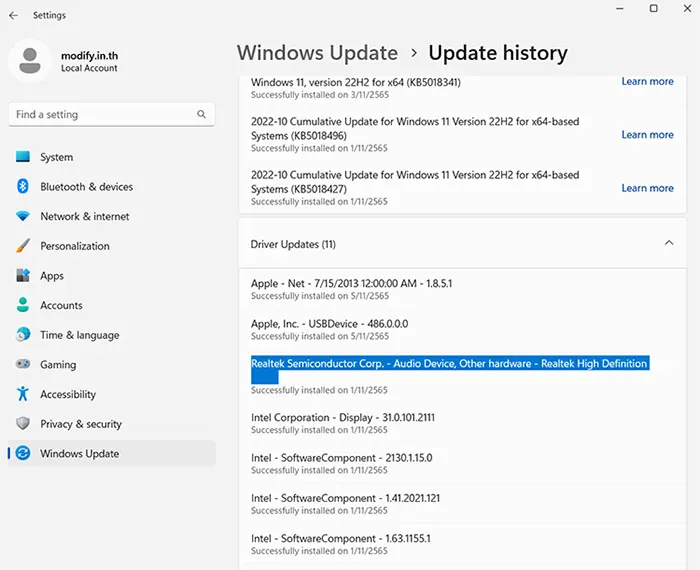
Task: Click modify.in.th account name
Action: pyautogui.click(x=89, y=55)
